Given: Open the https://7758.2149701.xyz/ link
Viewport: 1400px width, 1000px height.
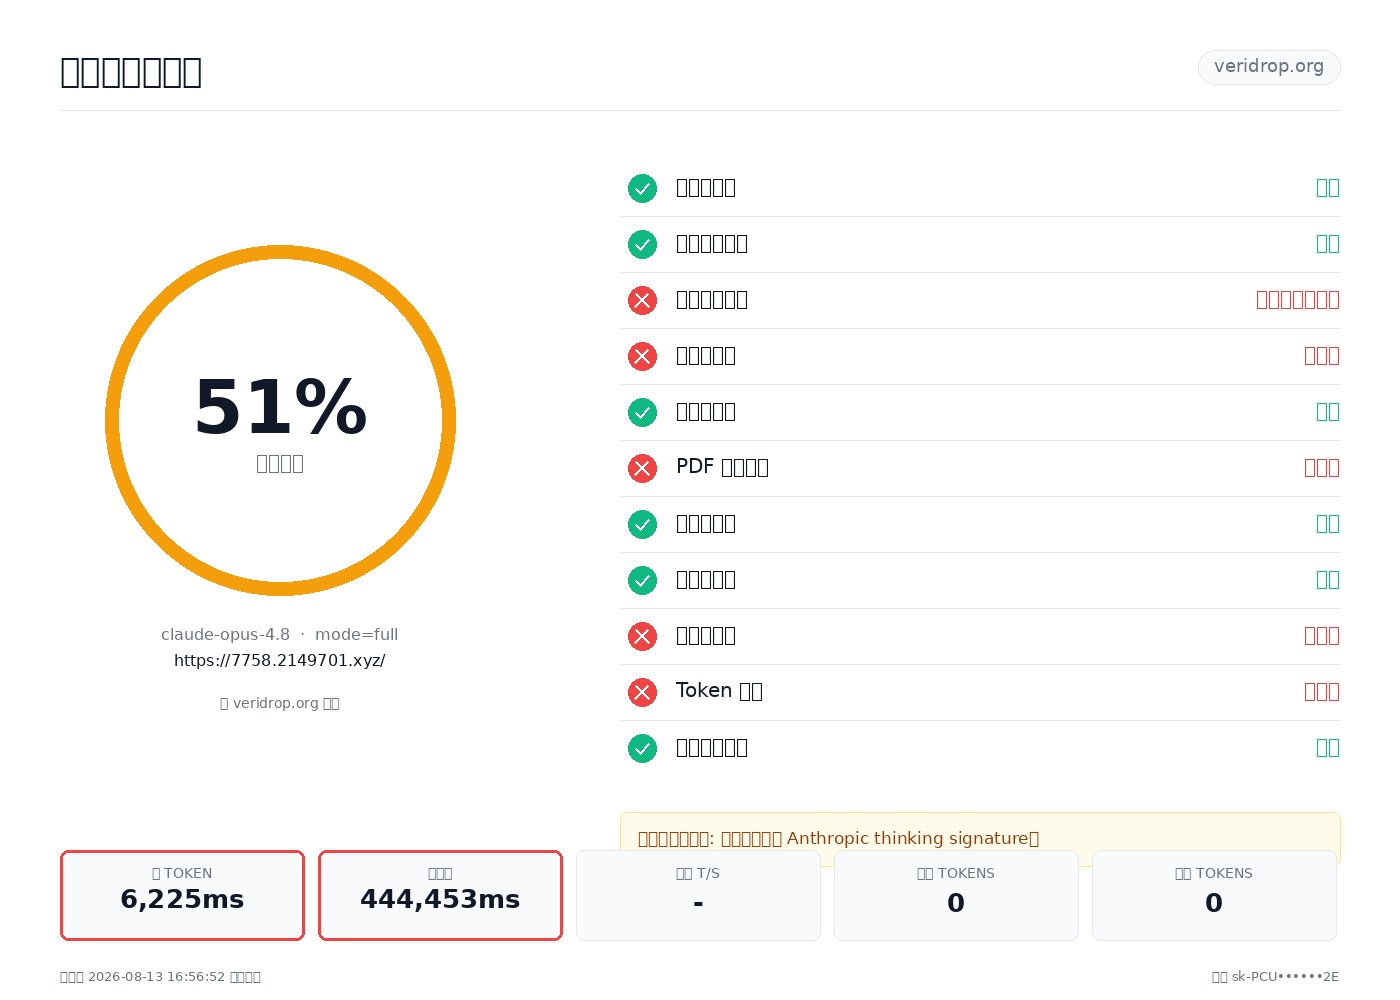Looking at the screenshot, I should [280, 661].
